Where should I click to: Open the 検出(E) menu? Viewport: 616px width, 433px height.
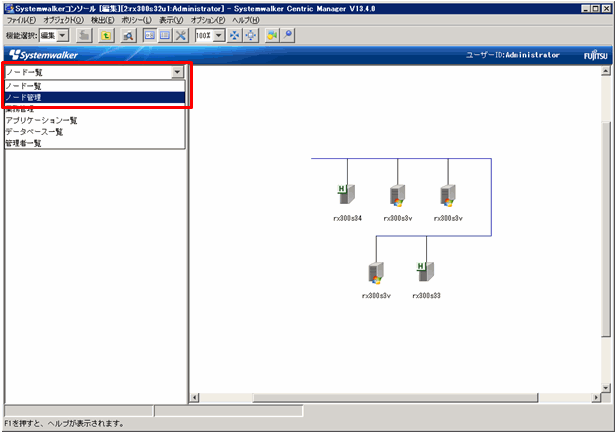[103, 20]
